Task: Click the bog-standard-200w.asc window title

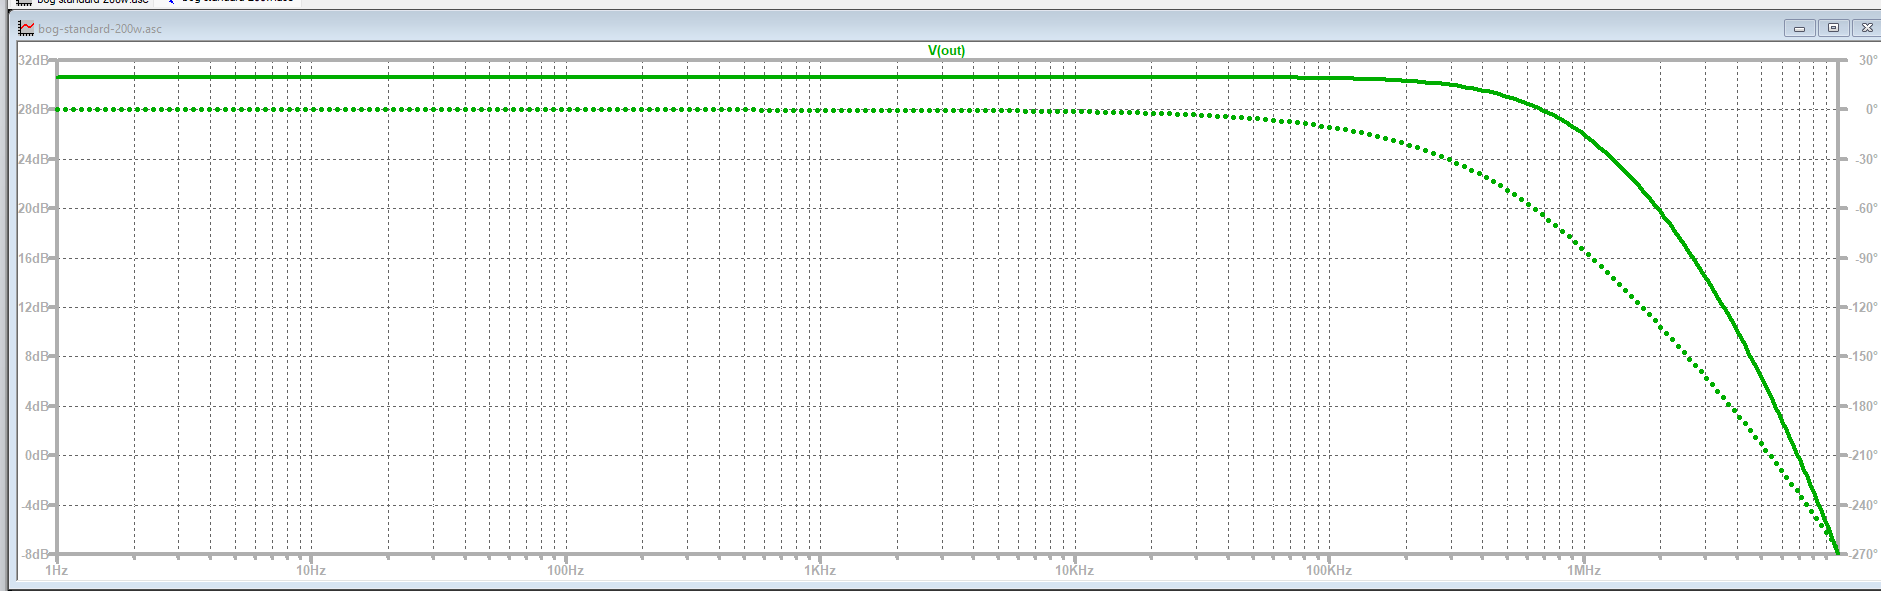Action: (x=100, y=29)
